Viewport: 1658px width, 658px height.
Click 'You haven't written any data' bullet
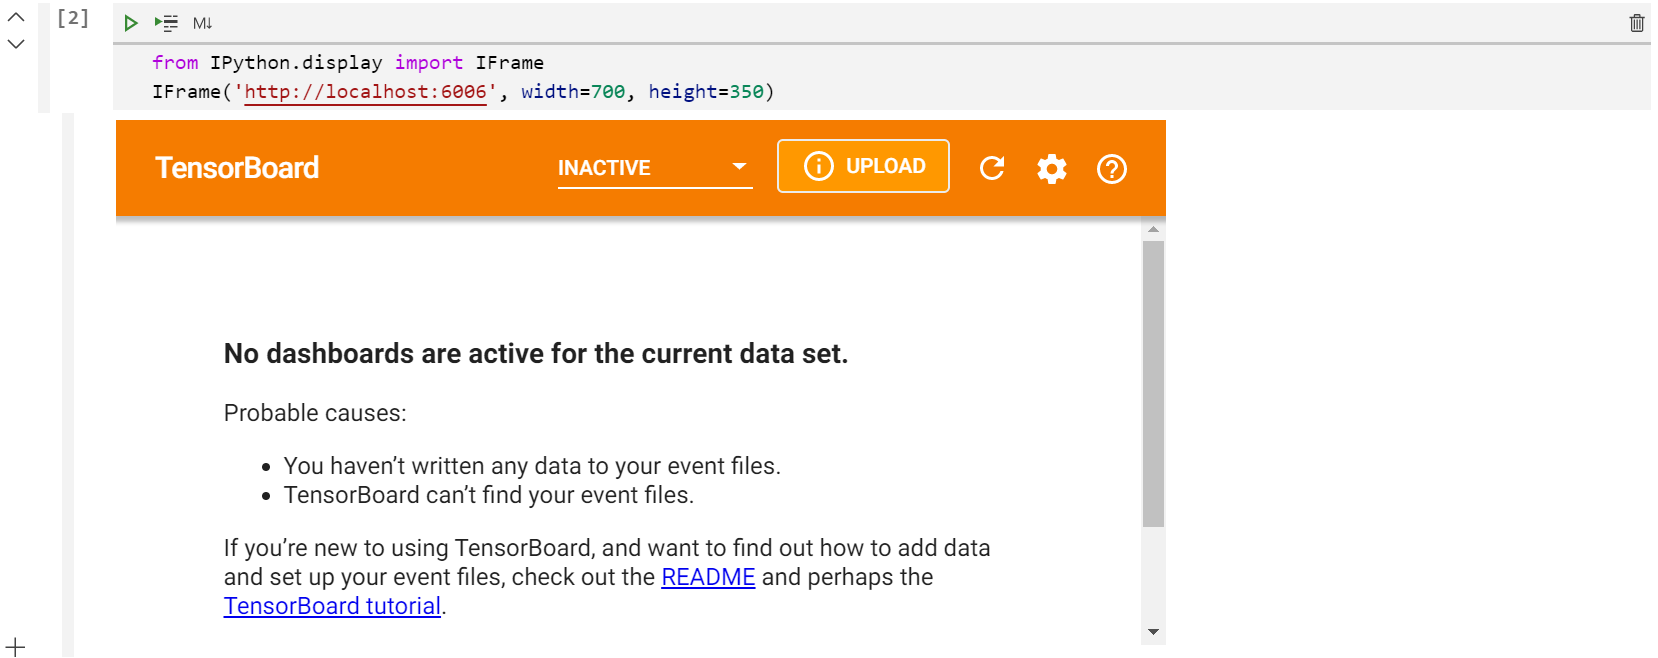pyautogui.click(x=532, y=466)
